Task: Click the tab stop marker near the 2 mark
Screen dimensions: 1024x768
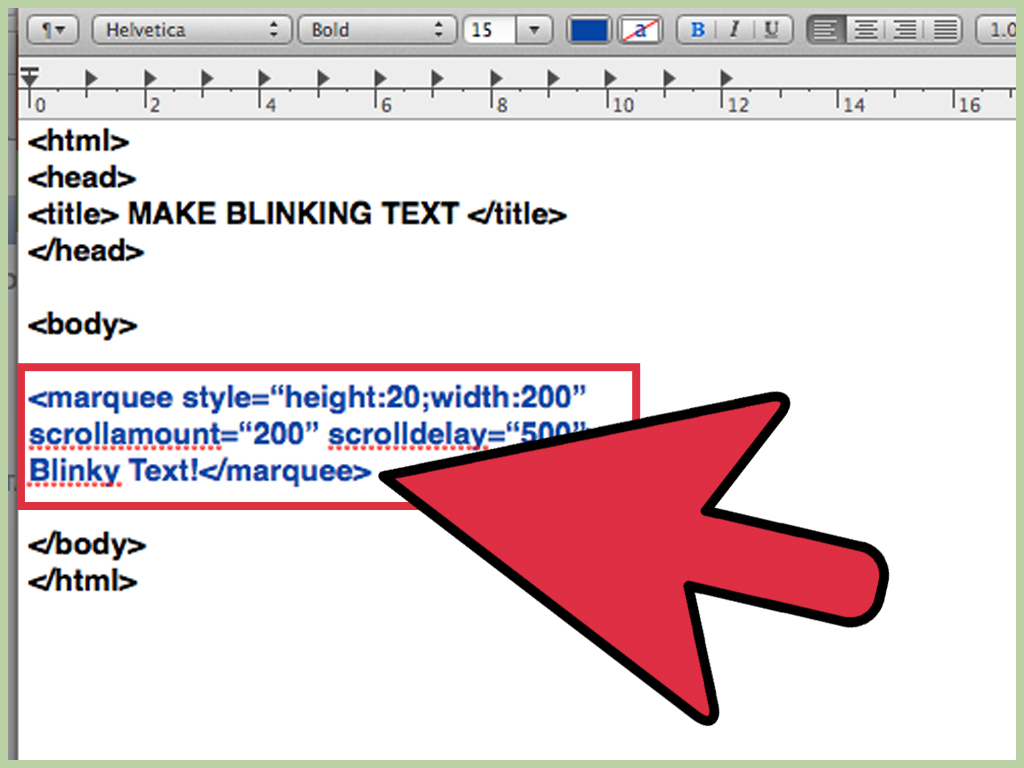Action: pyautogui.click(x=148, y=76)
